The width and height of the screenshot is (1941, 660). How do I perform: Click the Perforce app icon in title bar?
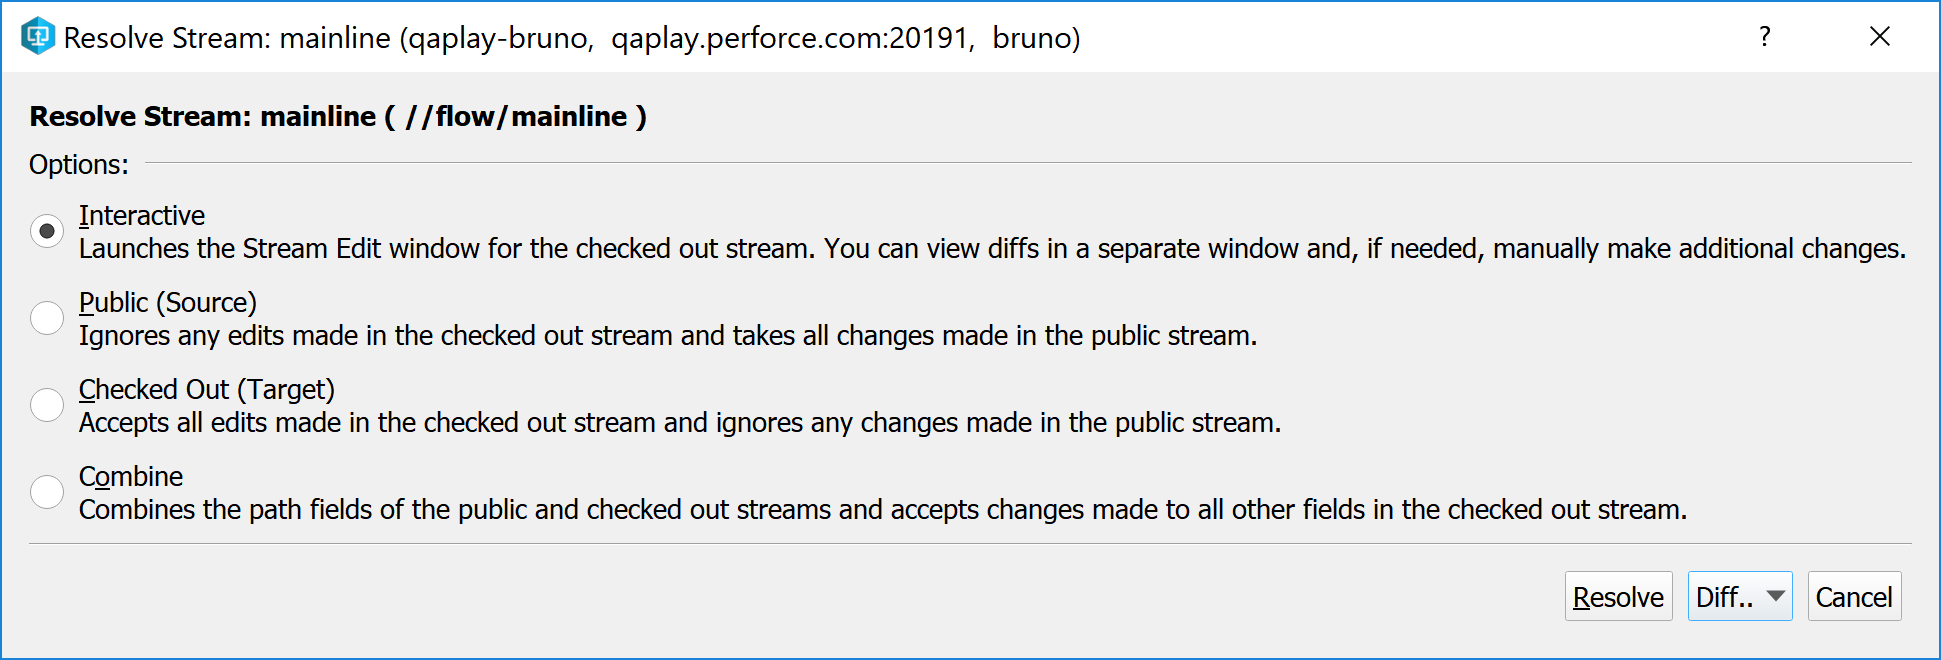(38, 37)
